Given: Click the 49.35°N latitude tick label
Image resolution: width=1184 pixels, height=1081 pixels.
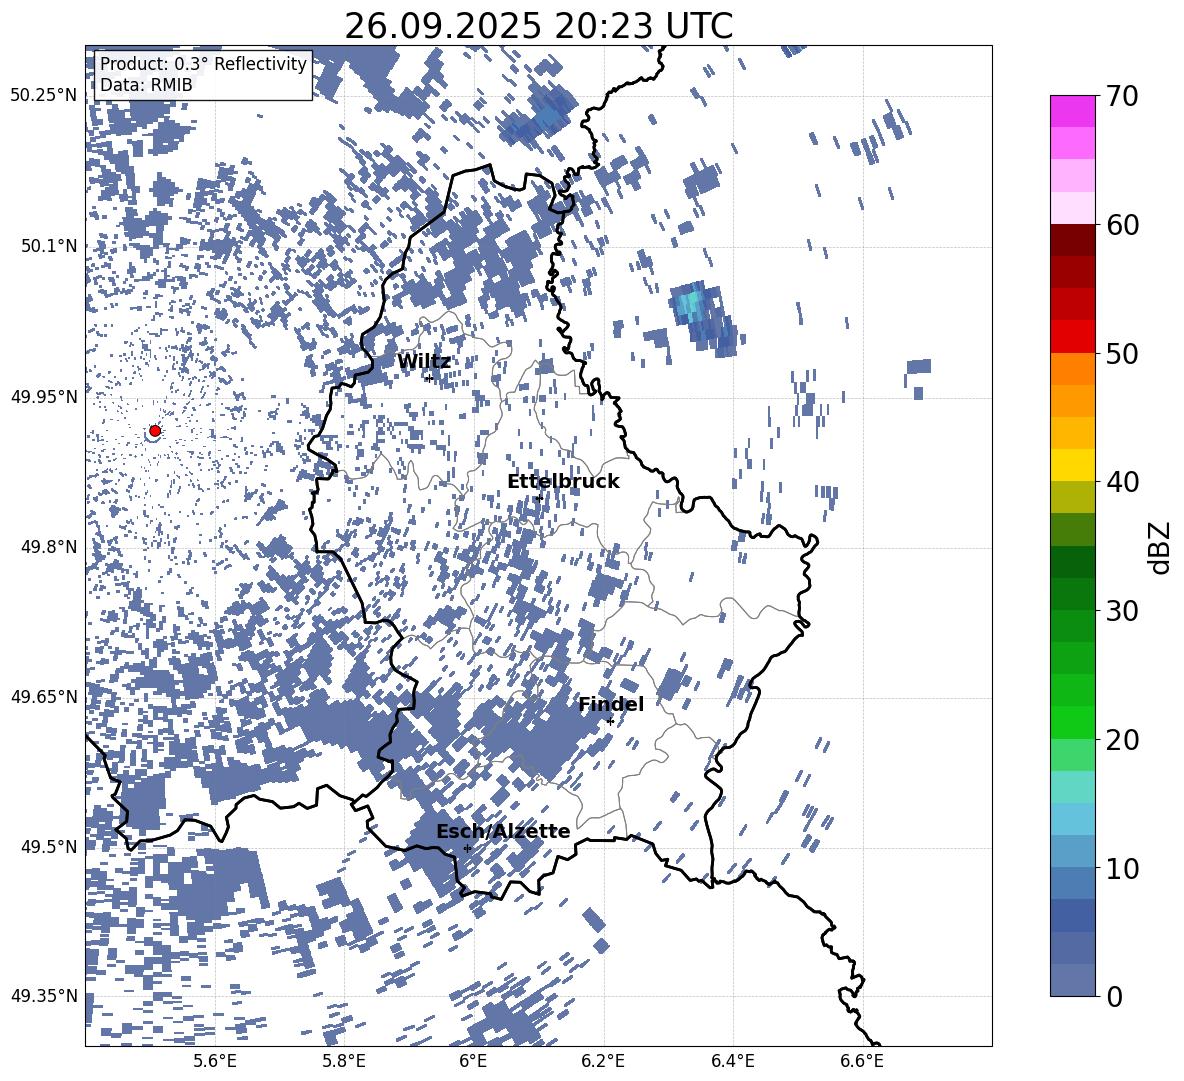Looking at the screenshot, I should pyautogui.click(x=44, y=996).
